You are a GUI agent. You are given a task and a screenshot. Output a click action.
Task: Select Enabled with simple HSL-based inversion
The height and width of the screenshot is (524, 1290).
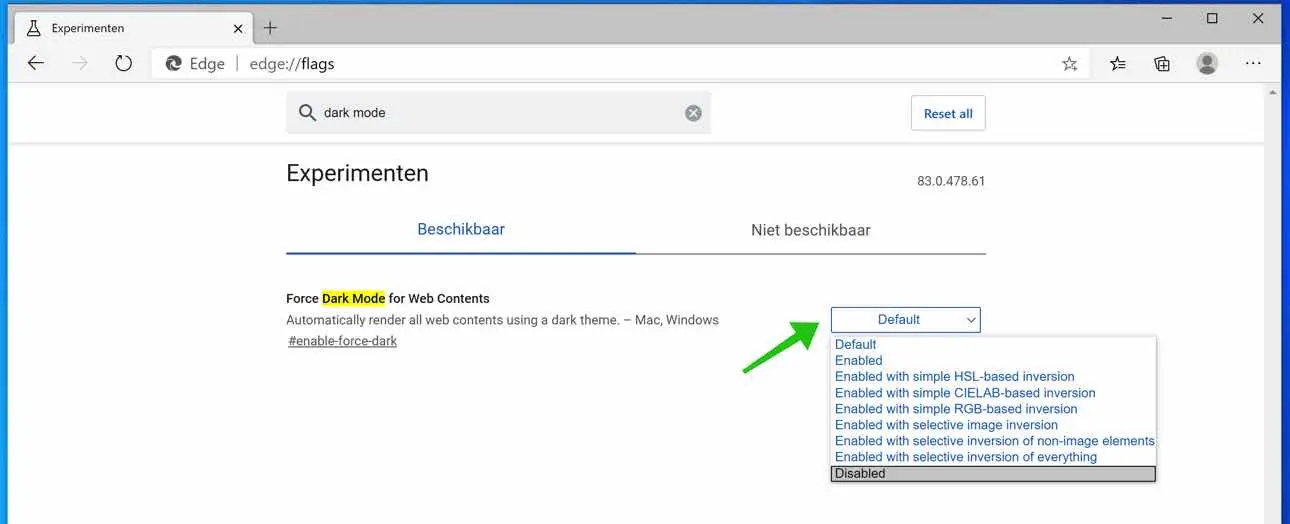pyautogui.click(x=993, y=377)
